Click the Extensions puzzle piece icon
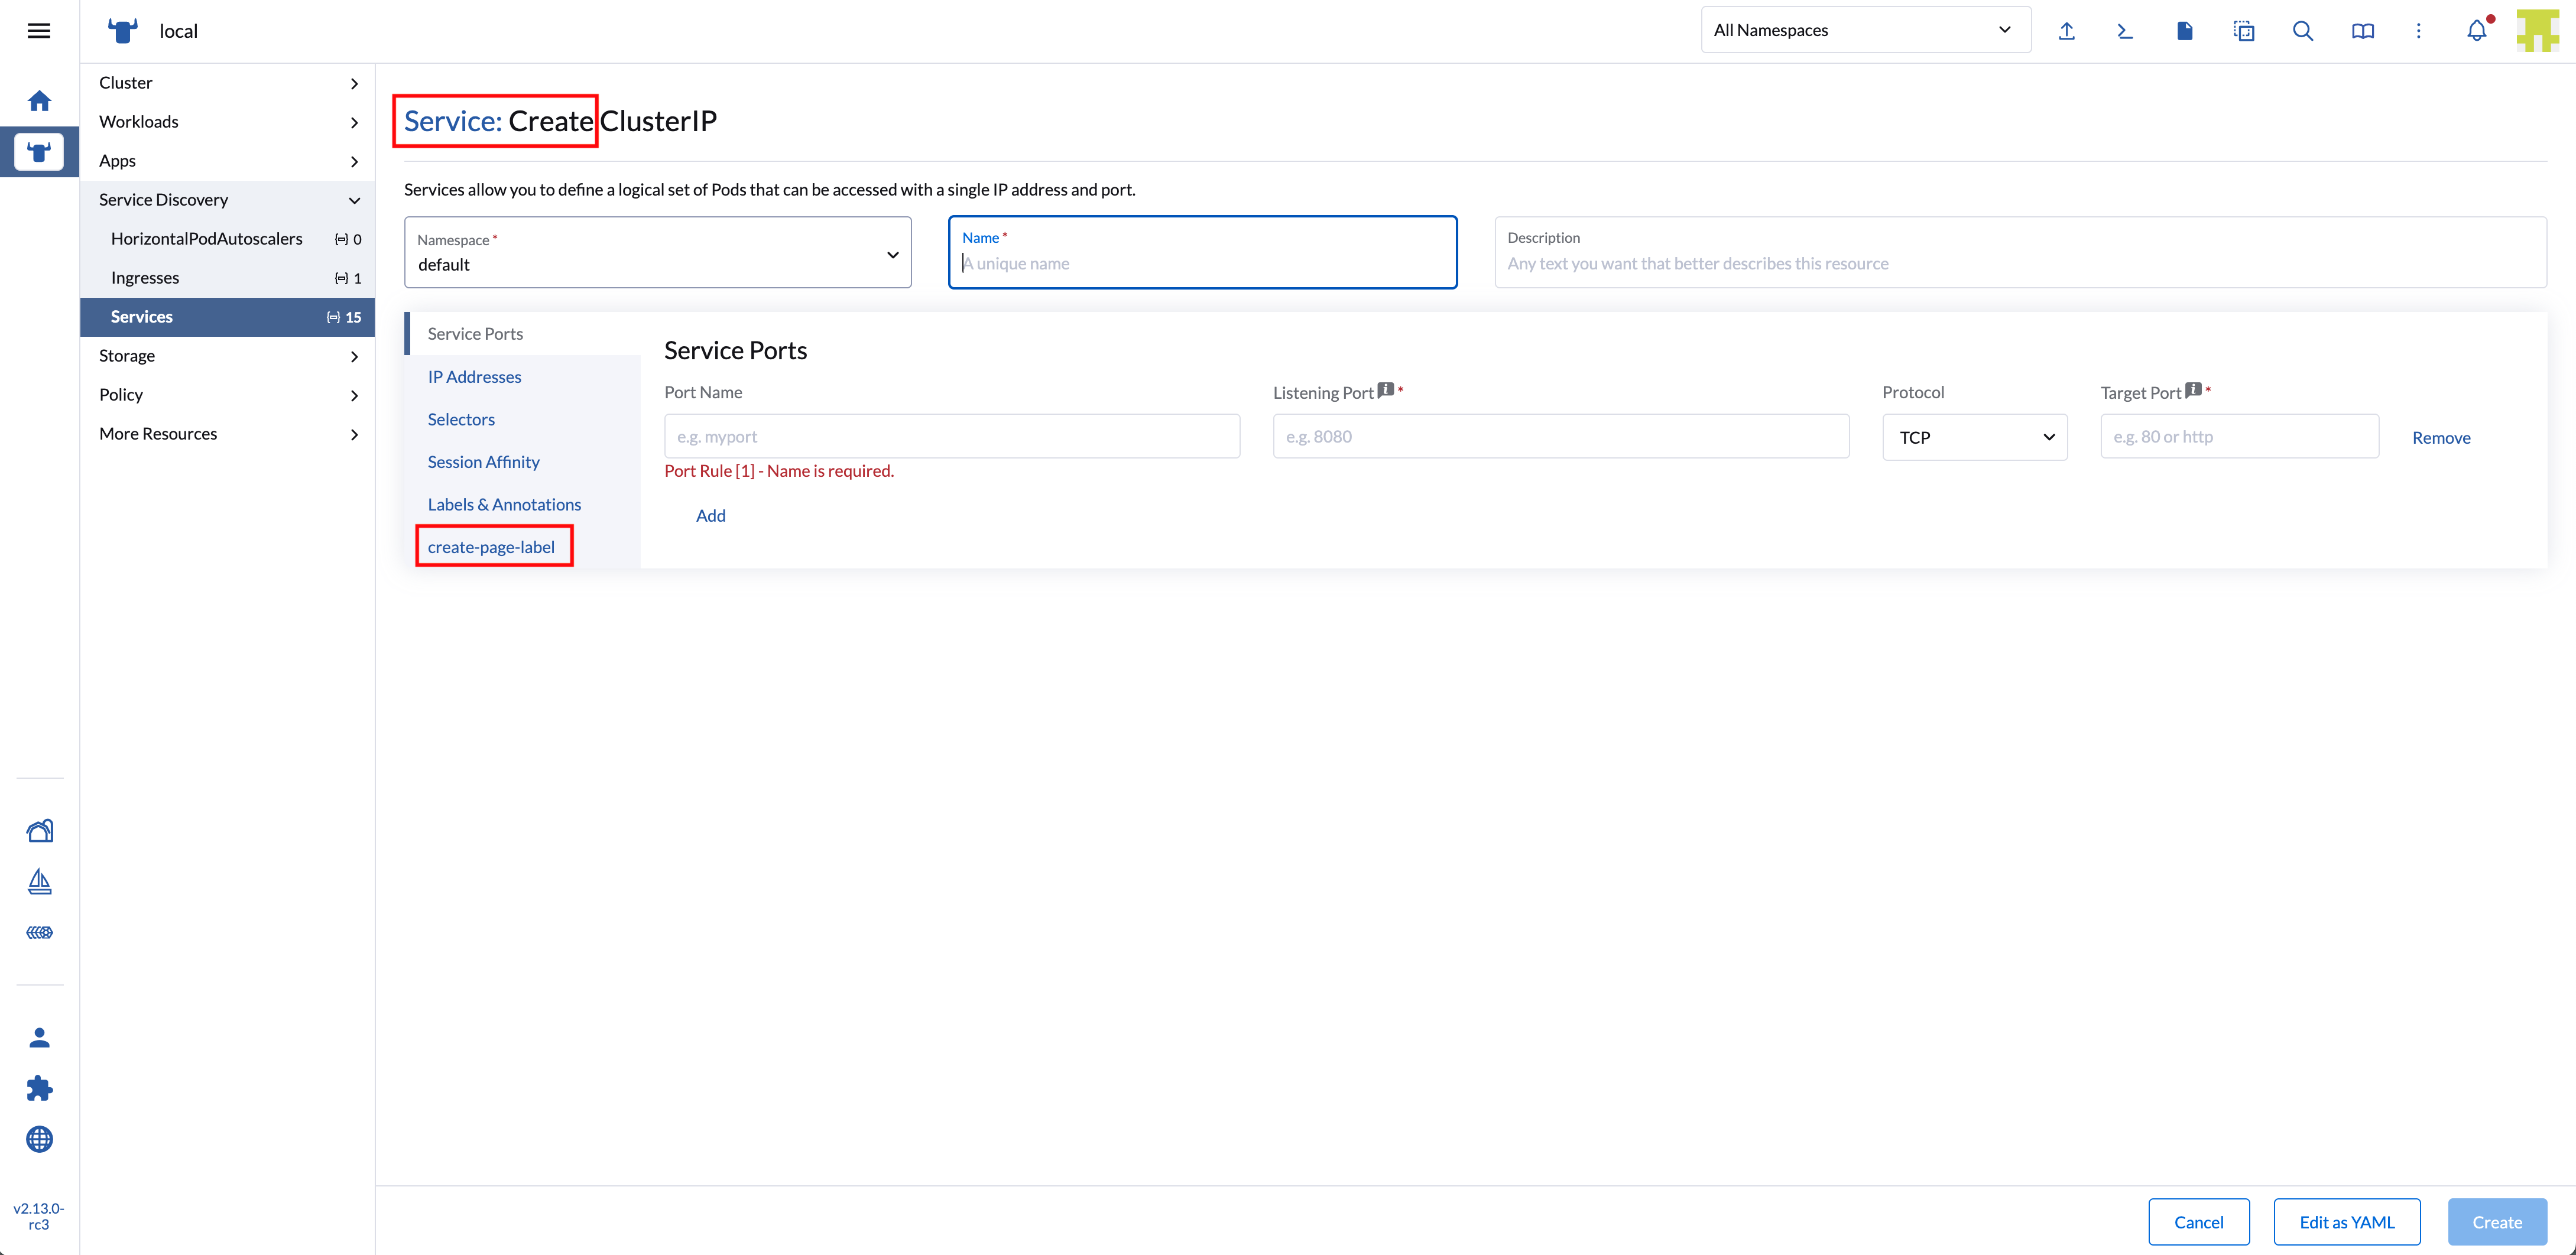Screen dimensions: 2576x1255 (x=39, y=1088)
